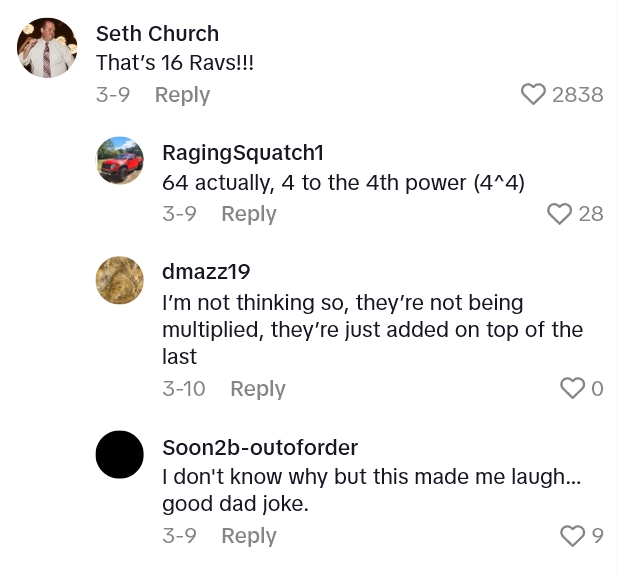The height and width of the screenshot is (577, 618).
Task: Open the Soon2b-outoforder username link
Action: pos(260,447)
